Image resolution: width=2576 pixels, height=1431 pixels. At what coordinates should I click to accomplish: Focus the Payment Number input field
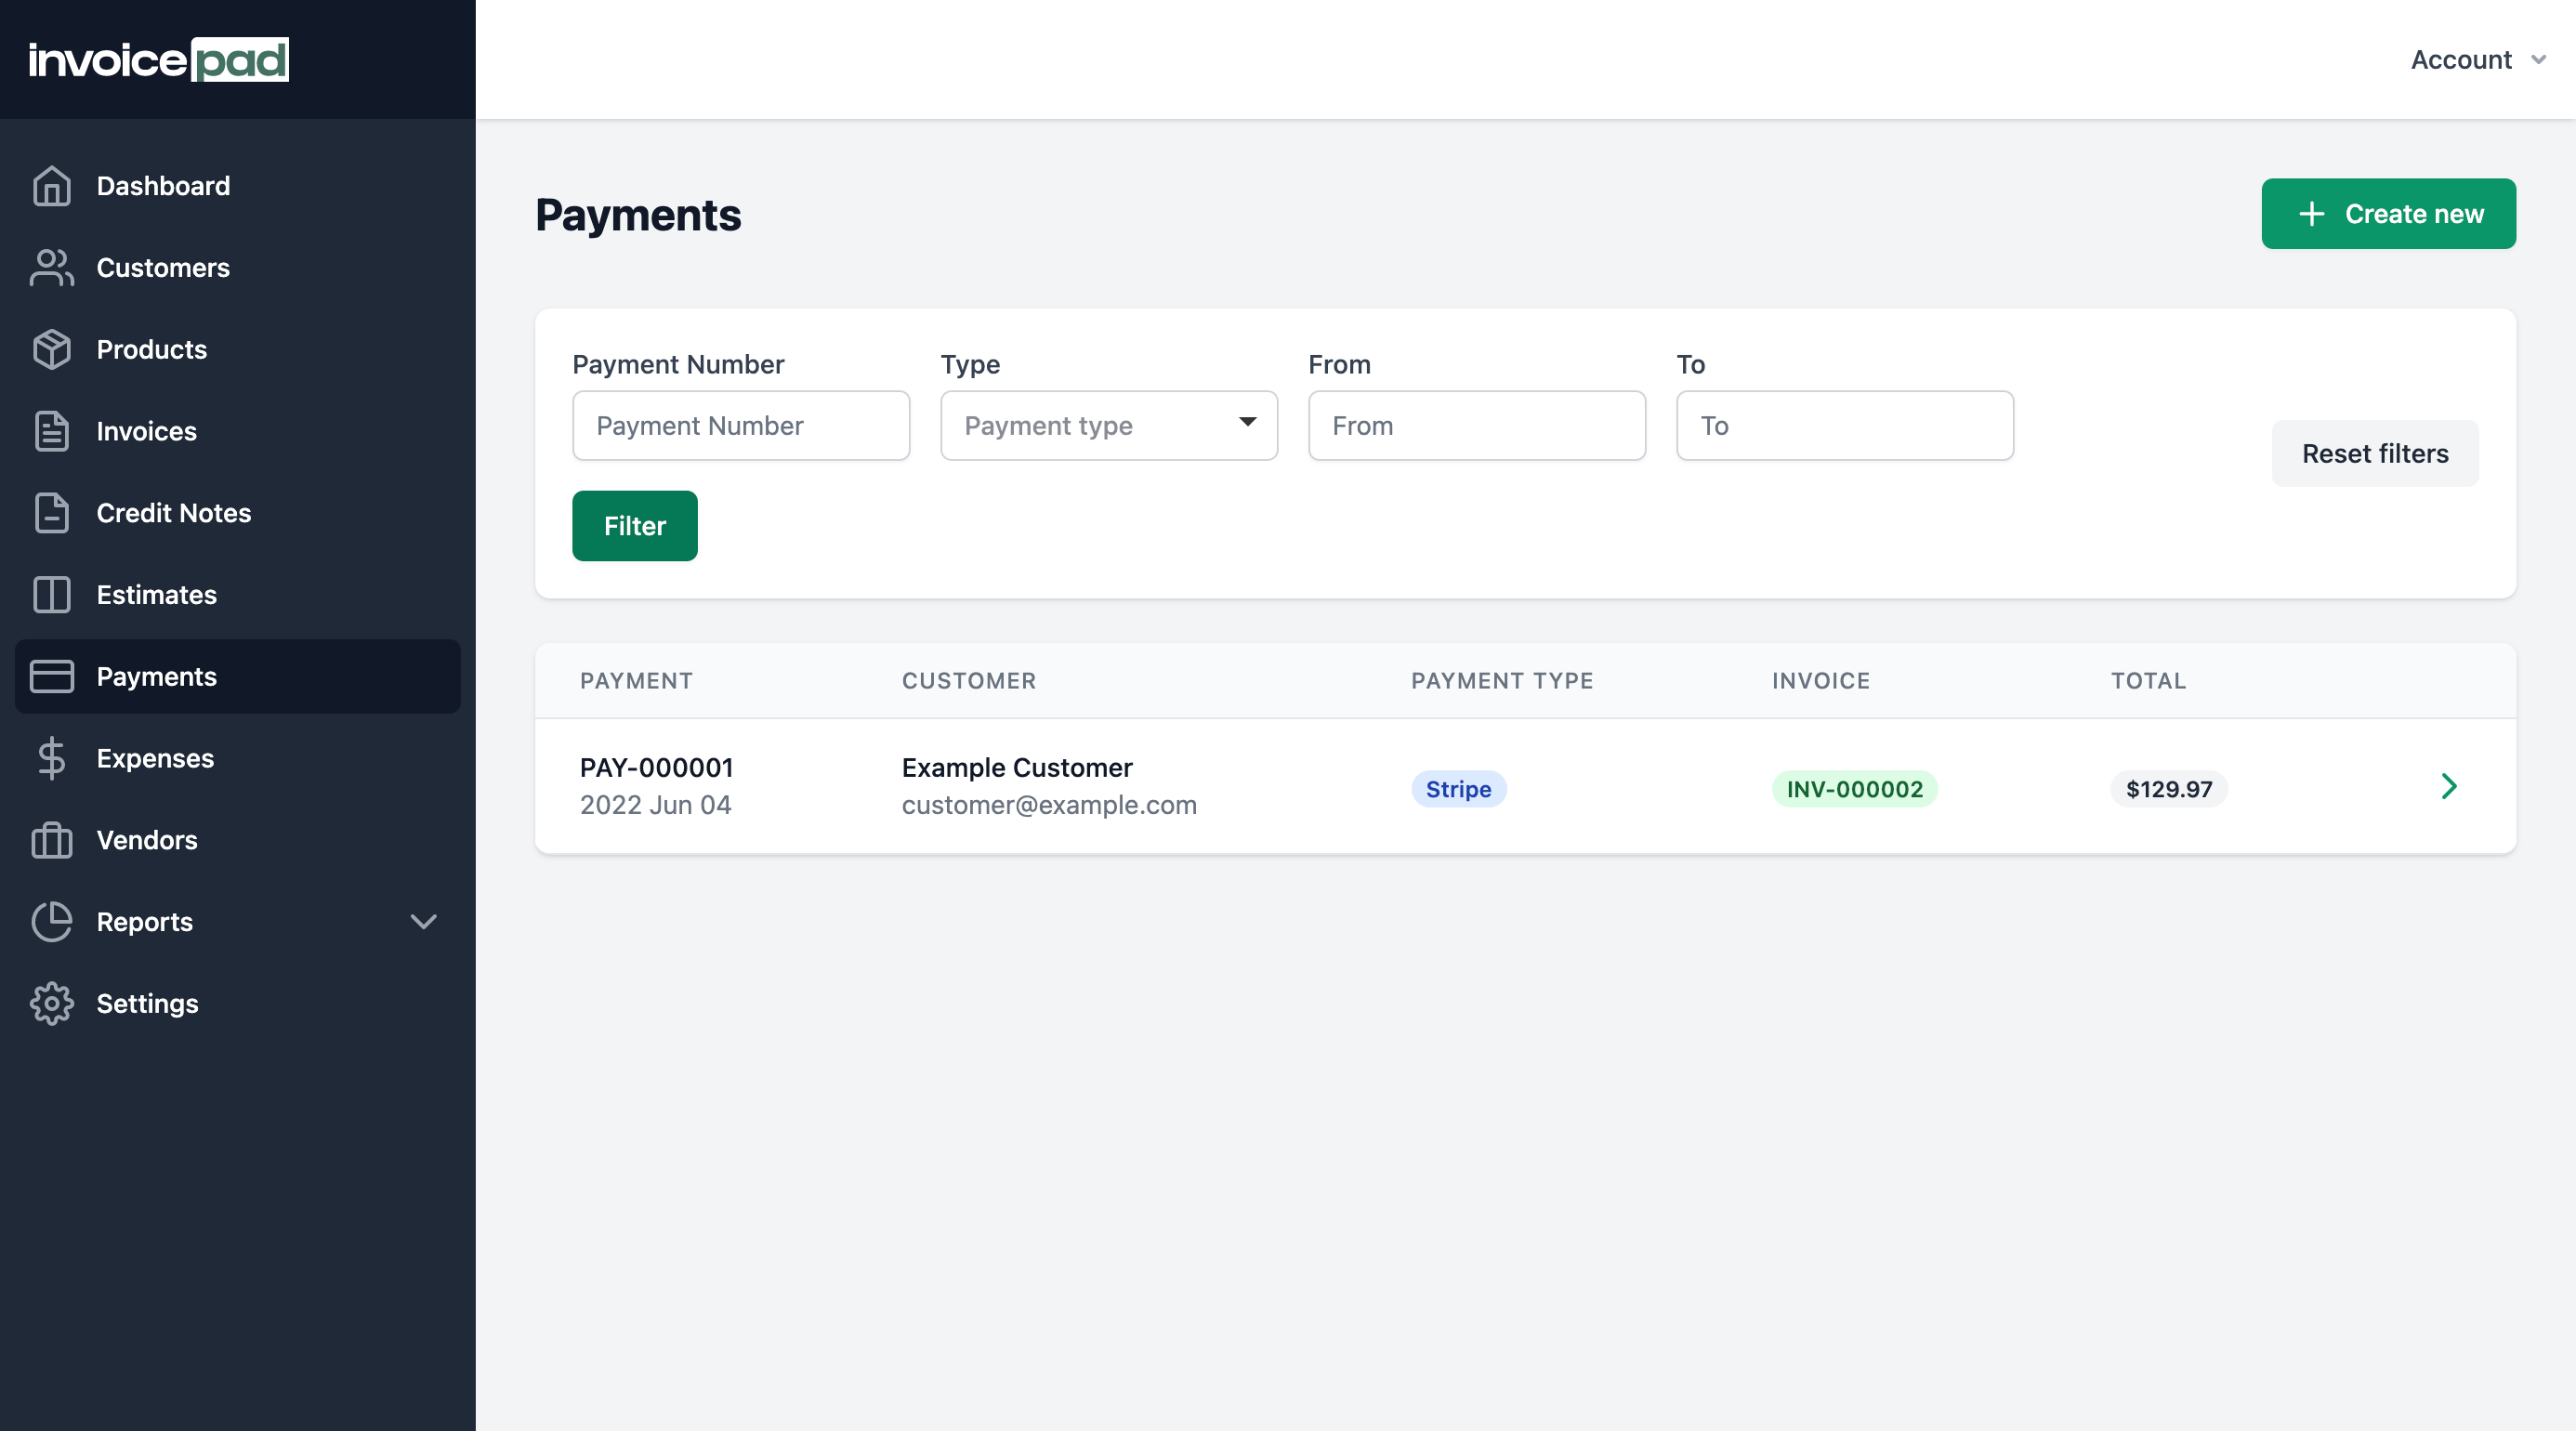coord(741,426)
